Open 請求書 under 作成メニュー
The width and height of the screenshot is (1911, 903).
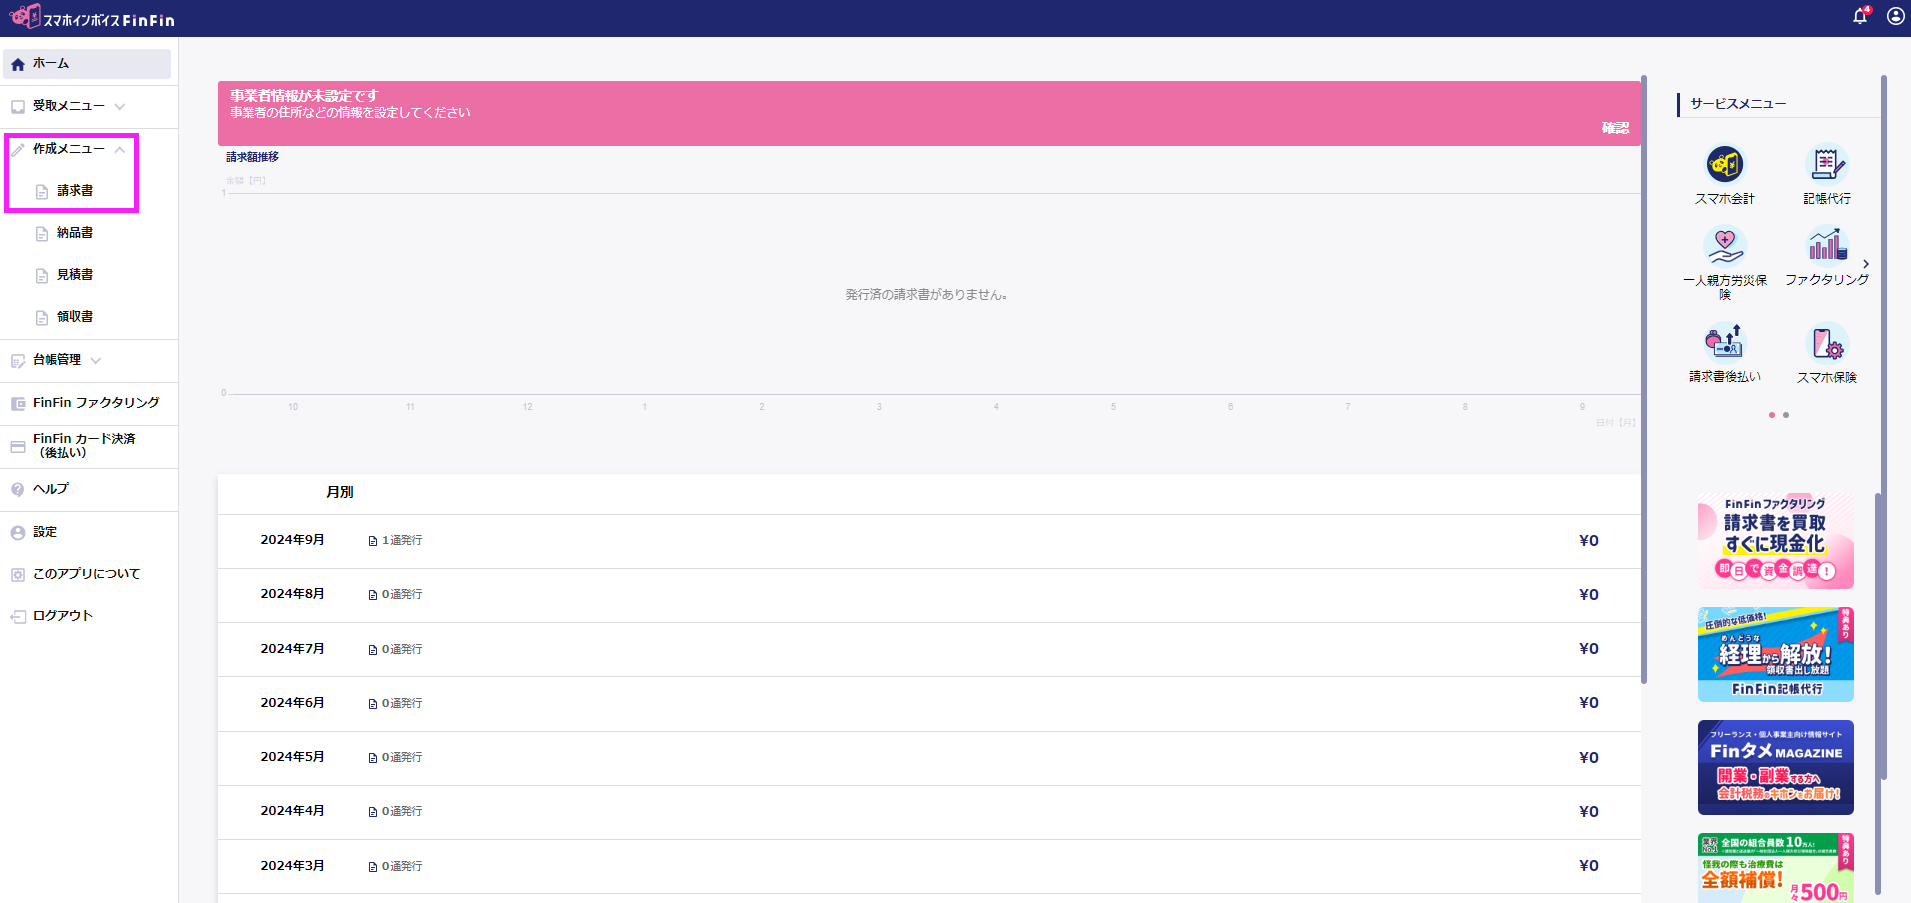75,191
